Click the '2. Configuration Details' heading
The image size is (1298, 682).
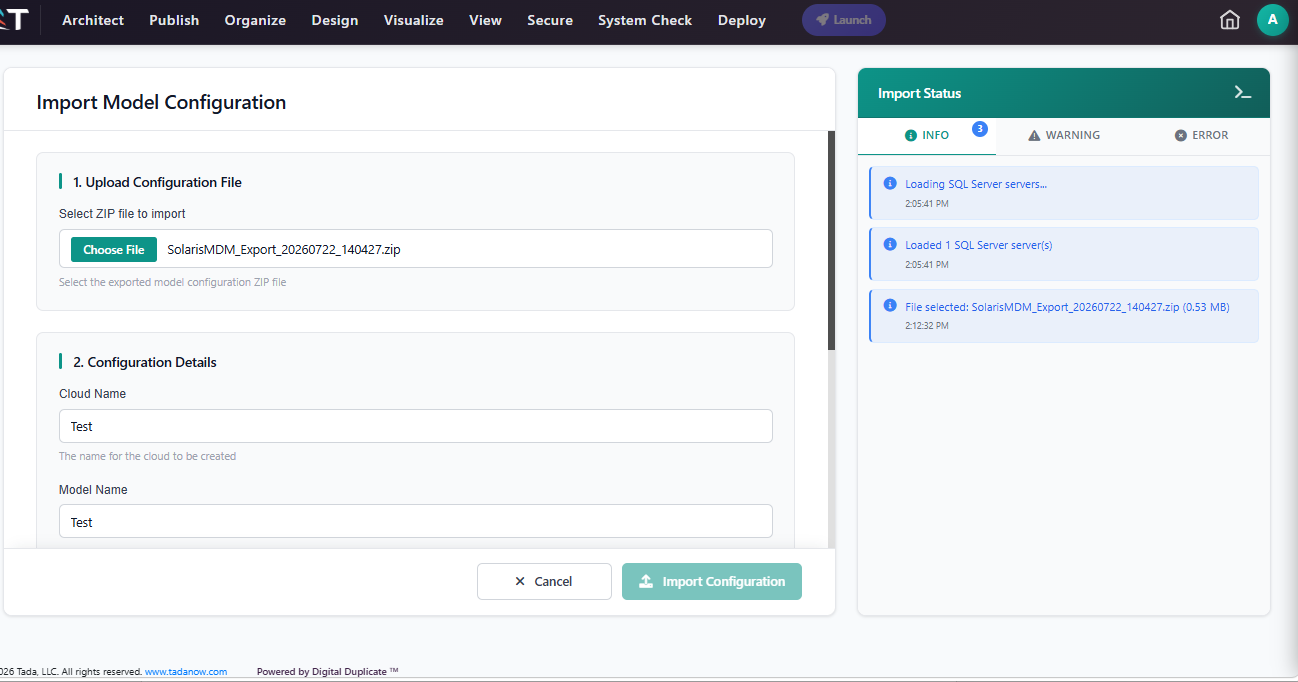pos(145,362)
